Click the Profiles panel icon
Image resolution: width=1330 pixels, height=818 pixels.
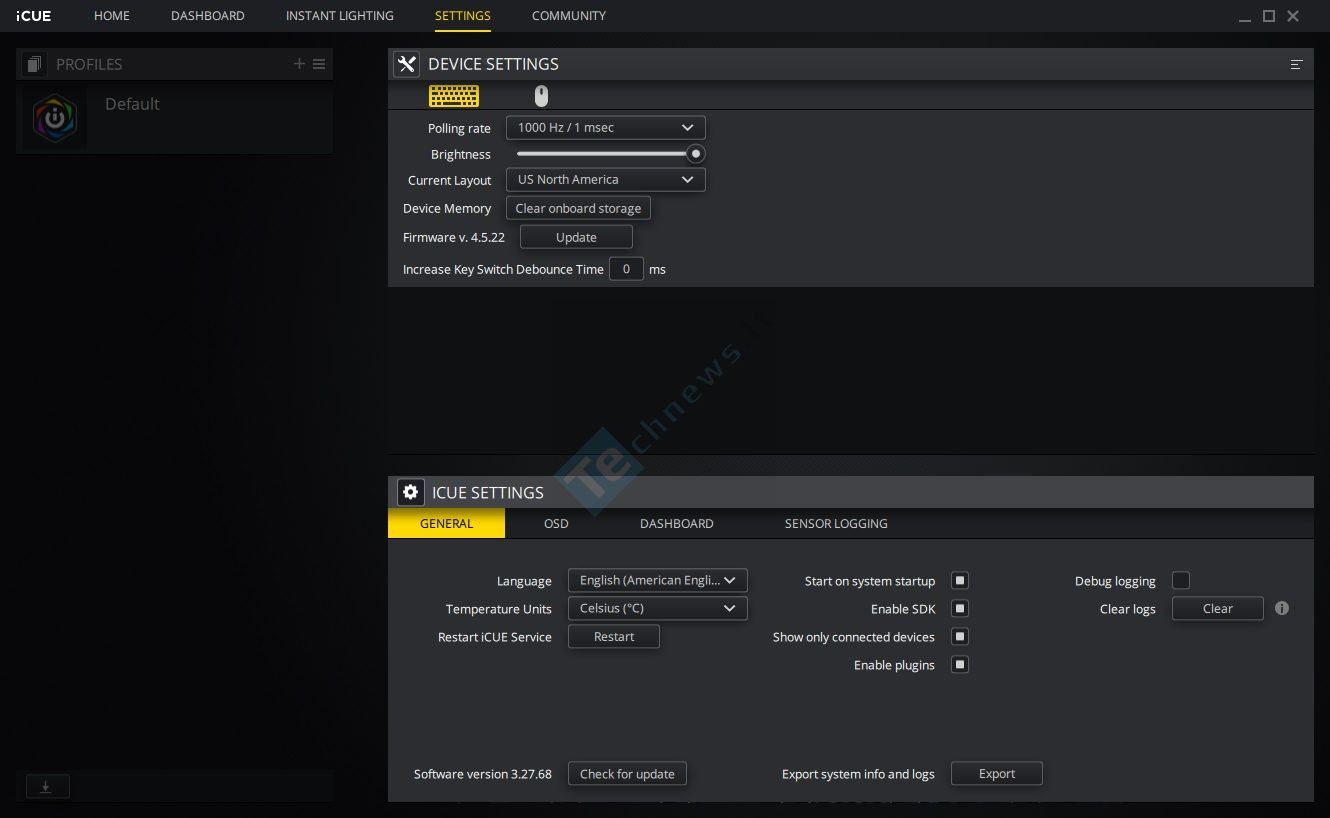34,64
